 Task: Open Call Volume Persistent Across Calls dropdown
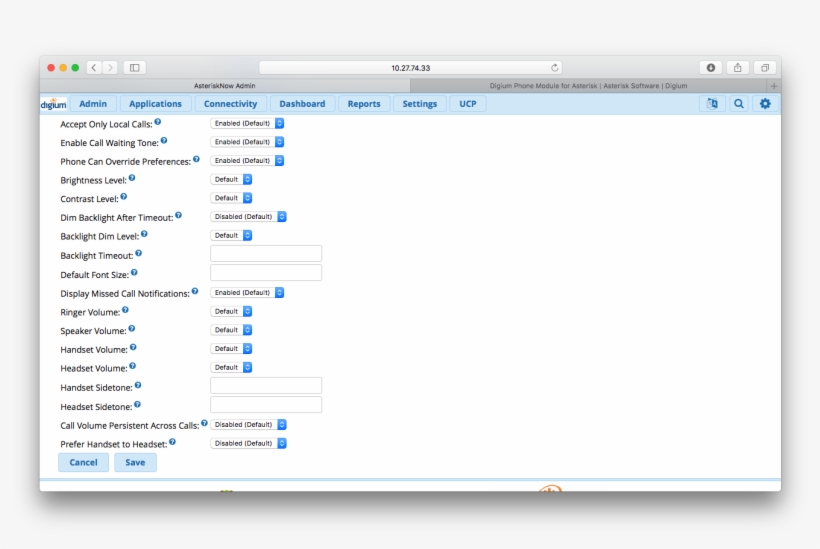point(248,425)
